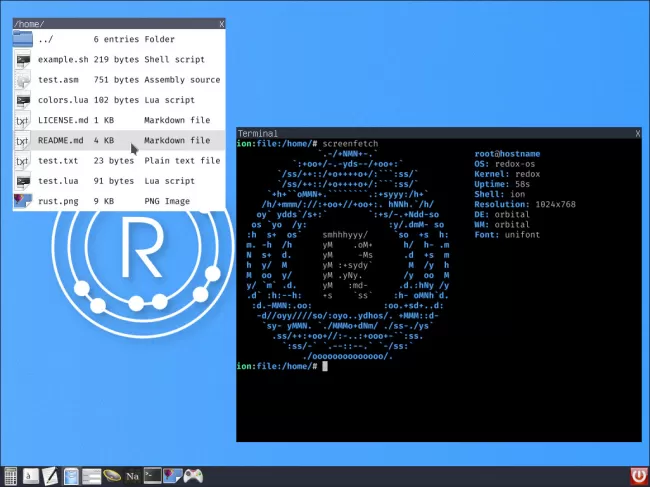Close the /home/ file manager window
Screen dimensions: 650x487
point(221,24)
